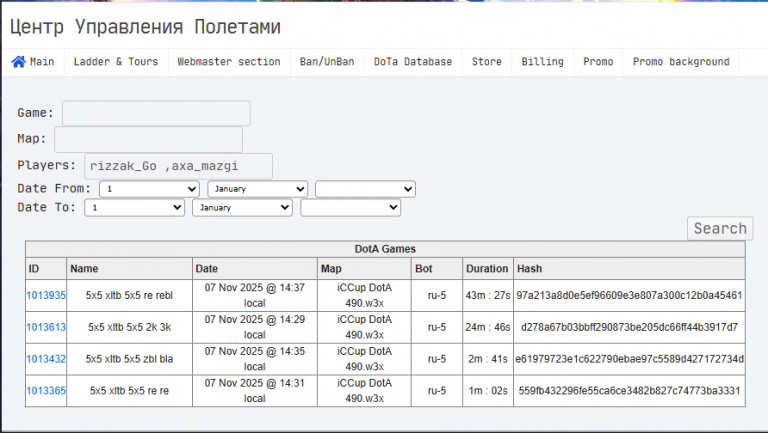Click hash starting with d278a67b03bb
The image size is (768, 433).
coord(629,327)
